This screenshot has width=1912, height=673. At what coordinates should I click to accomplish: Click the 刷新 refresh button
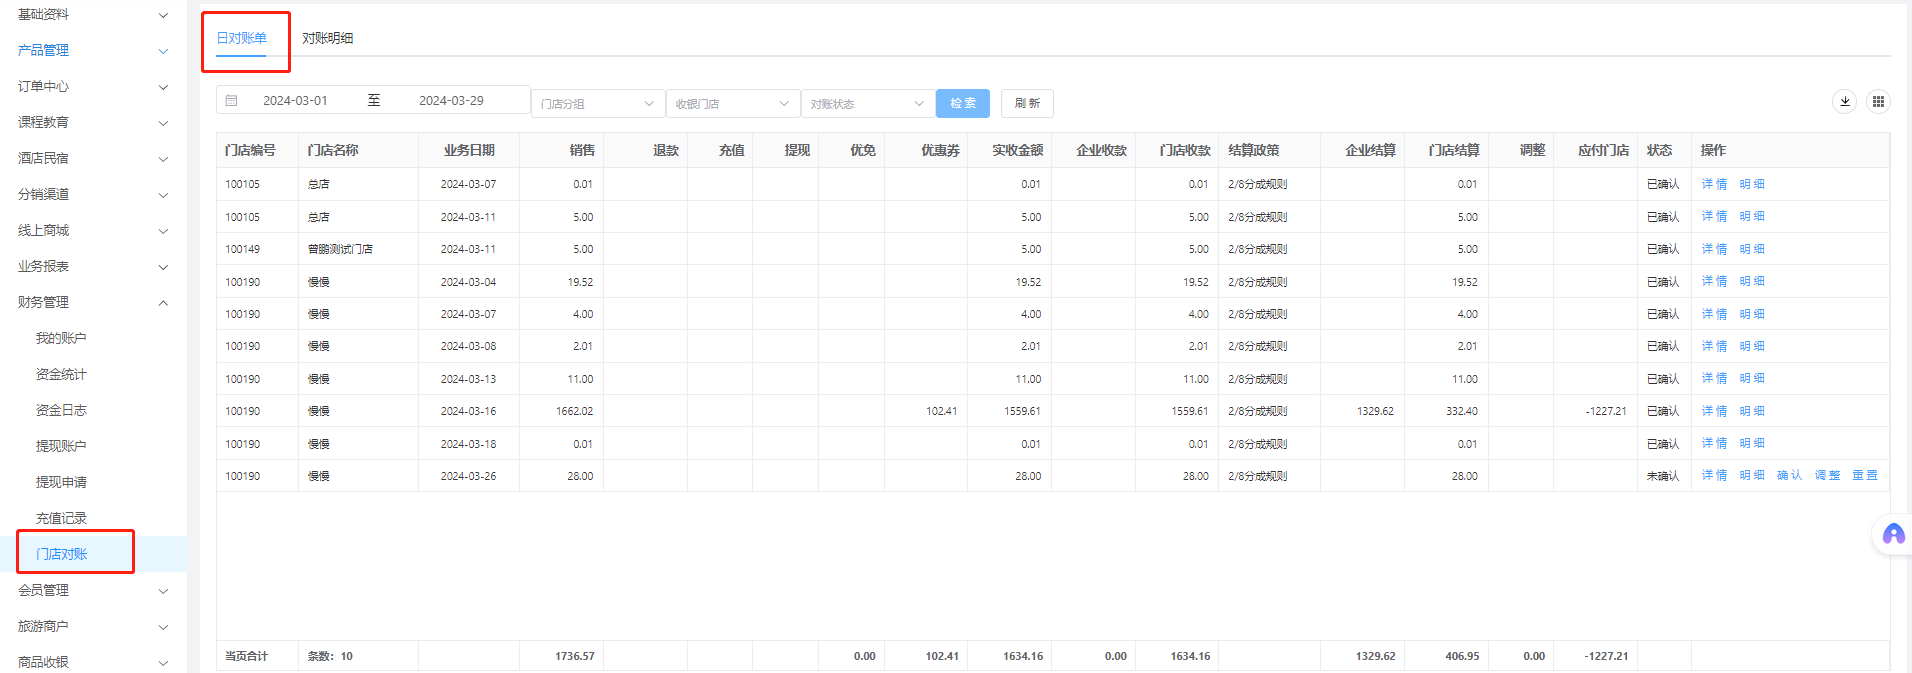[1027, 103]
